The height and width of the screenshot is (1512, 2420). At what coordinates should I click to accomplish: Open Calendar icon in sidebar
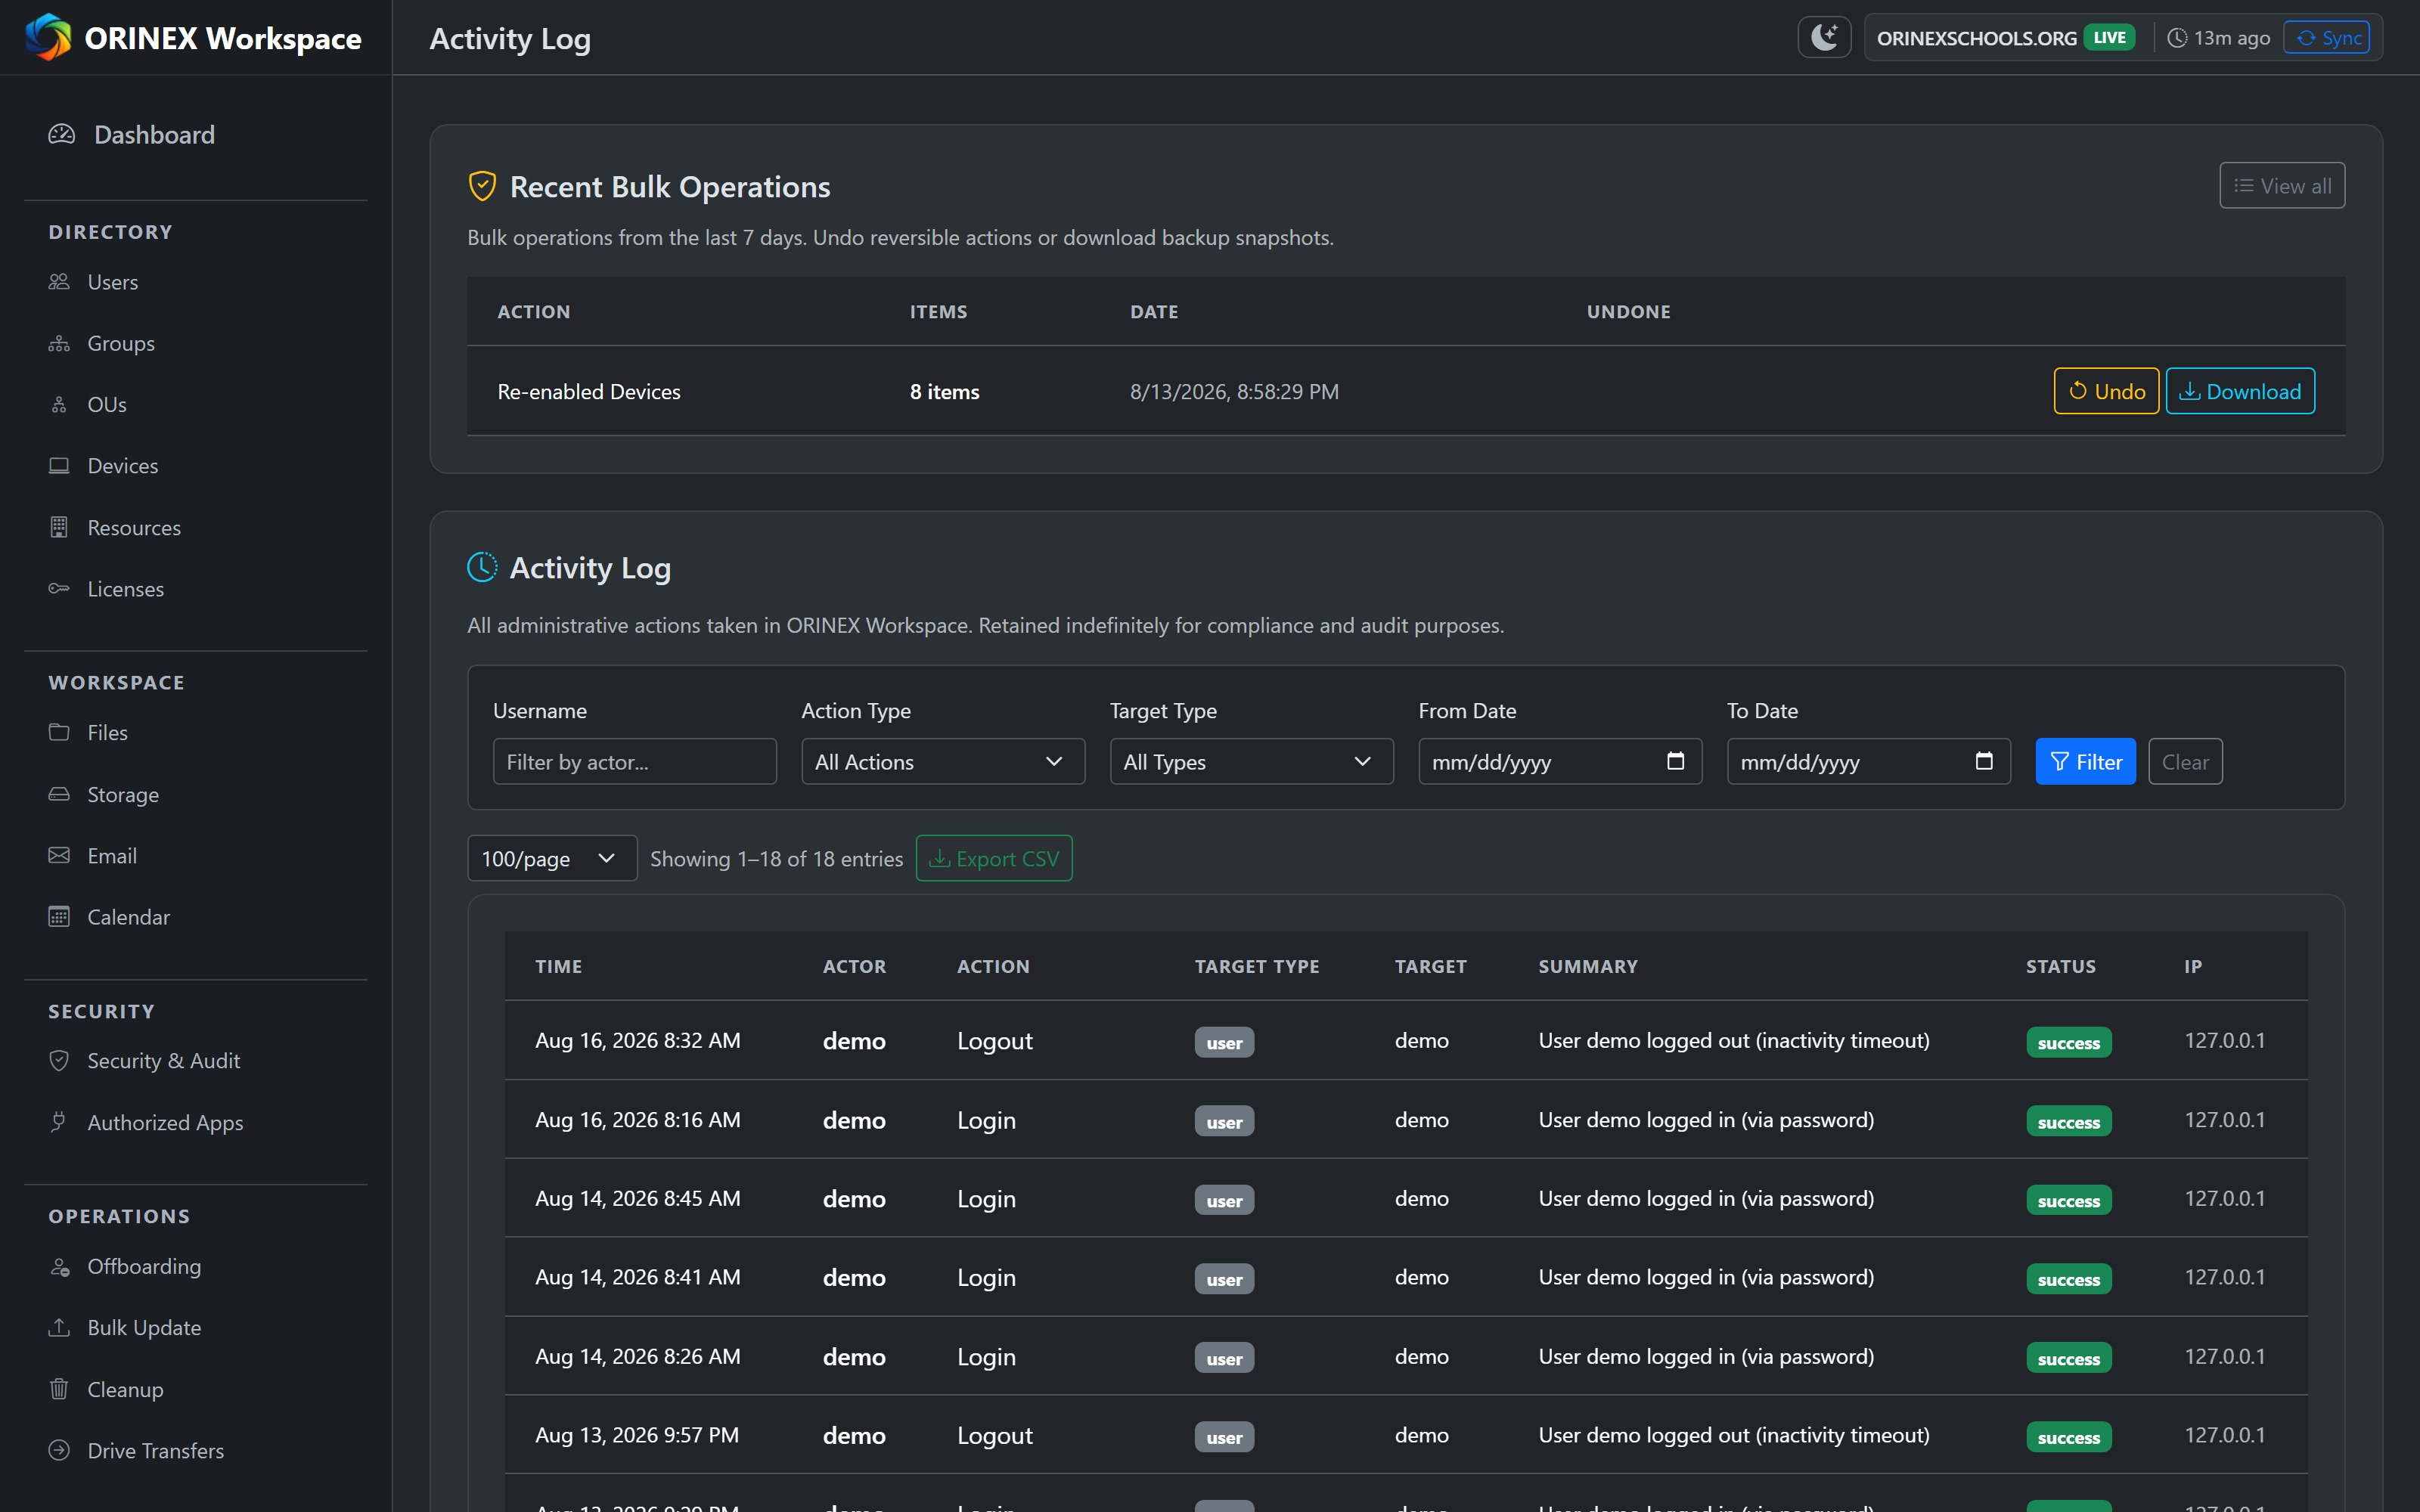click(59, 916)
